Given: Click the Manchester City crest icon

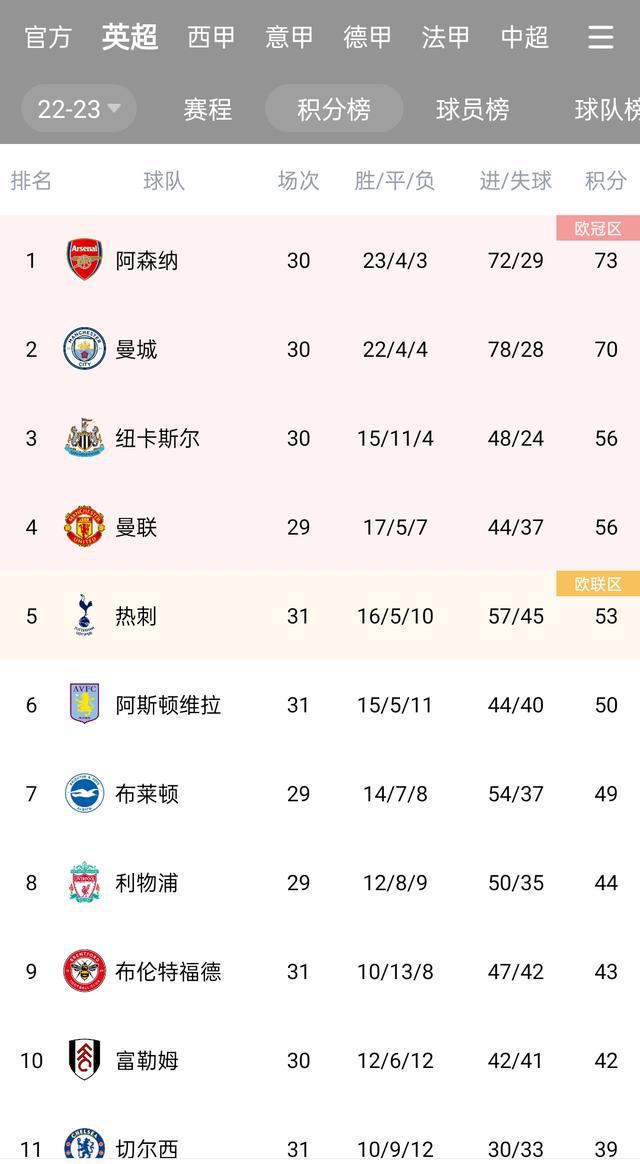Looking at the screenshot, I should coord(85,349).
